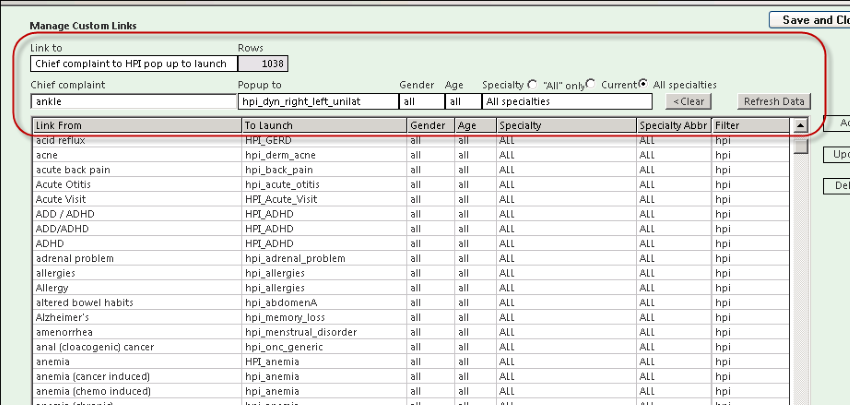Screen dimensions: 850x405
Task: Sort by the Specialty Abbr column header
Action: (674, 126)
